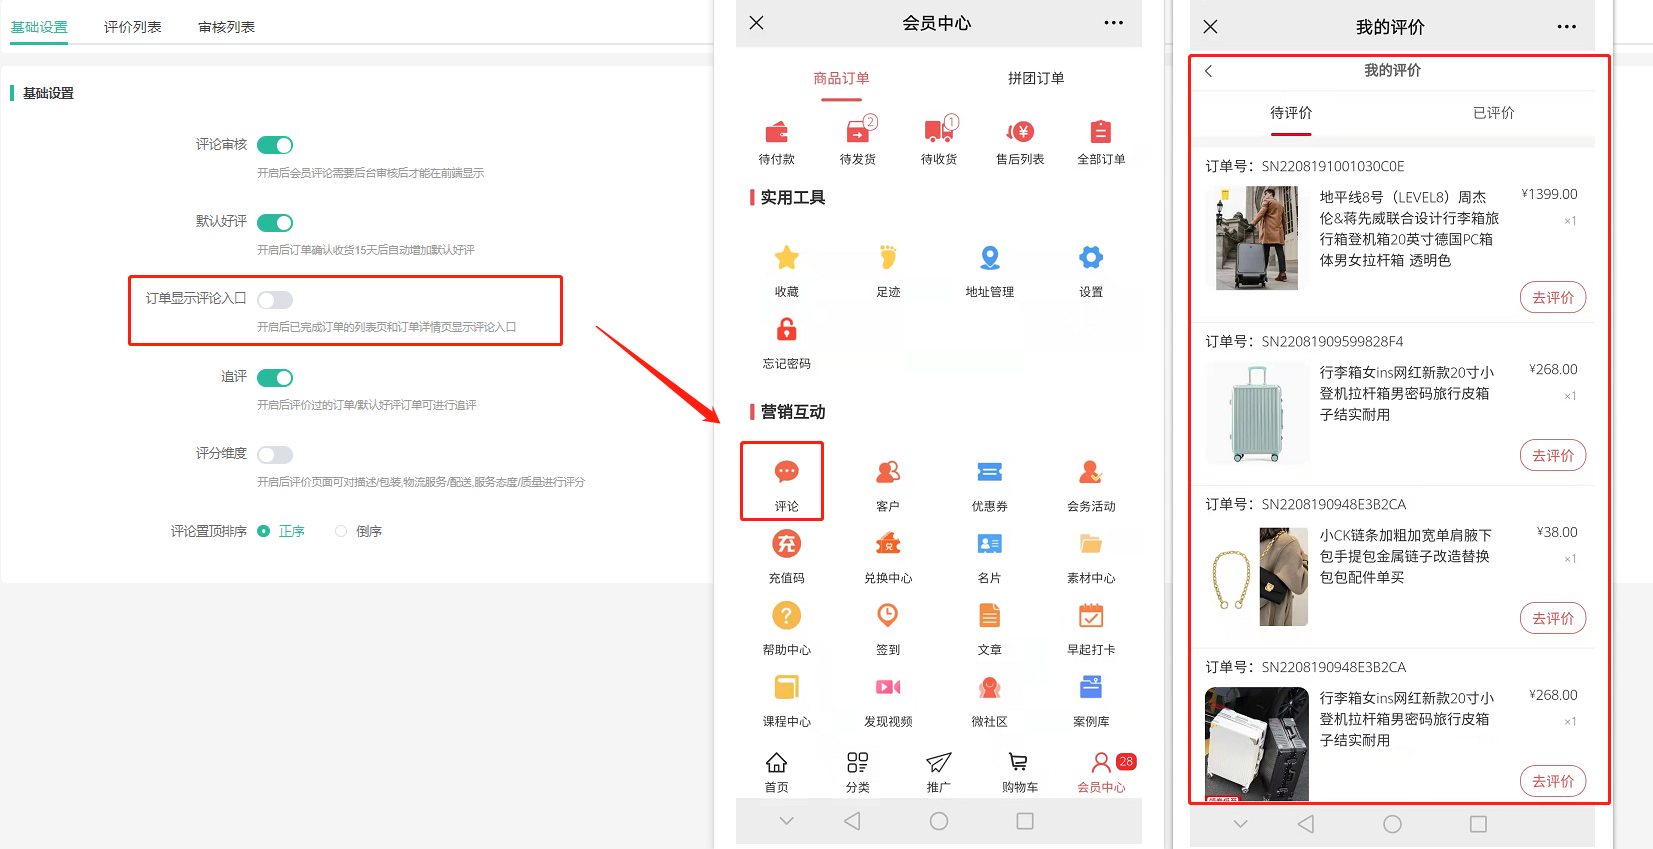This screenshot has width=1653, height=849.
Task: Open the 我的评价 three-dot menu
Action: (1566, 27)
